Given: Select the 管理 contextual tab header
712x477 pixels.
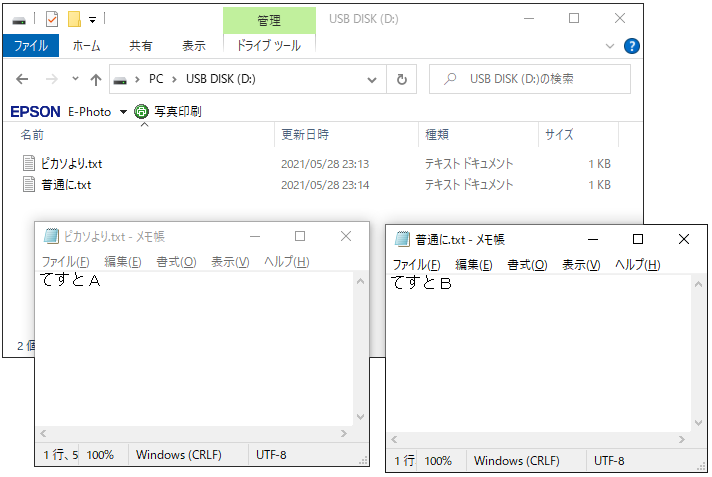Looking at the screenshot, I should [269, 20].
